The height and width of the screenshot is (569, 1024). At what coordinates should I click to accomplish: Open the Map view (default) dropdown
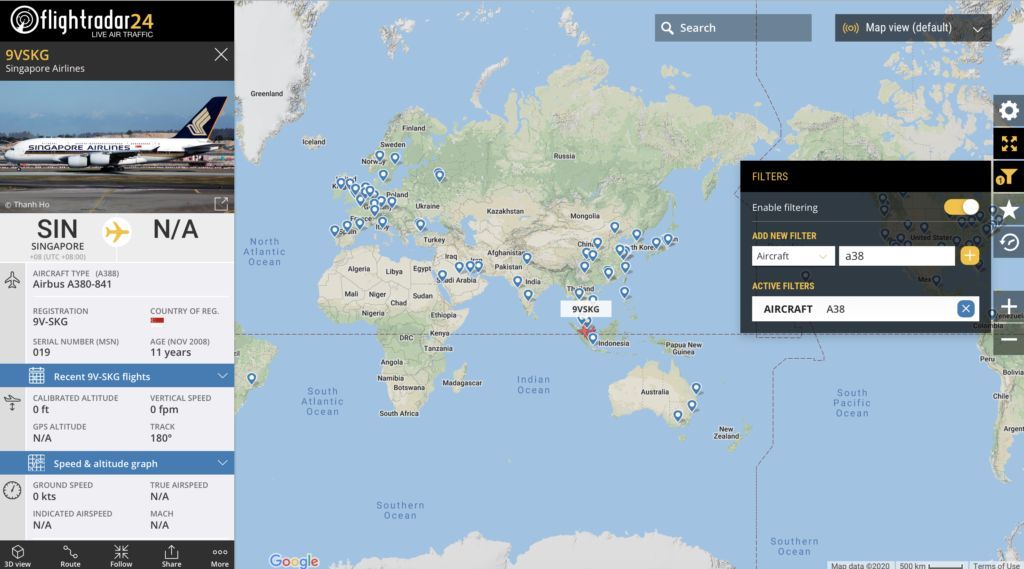(x=912, y=28)
